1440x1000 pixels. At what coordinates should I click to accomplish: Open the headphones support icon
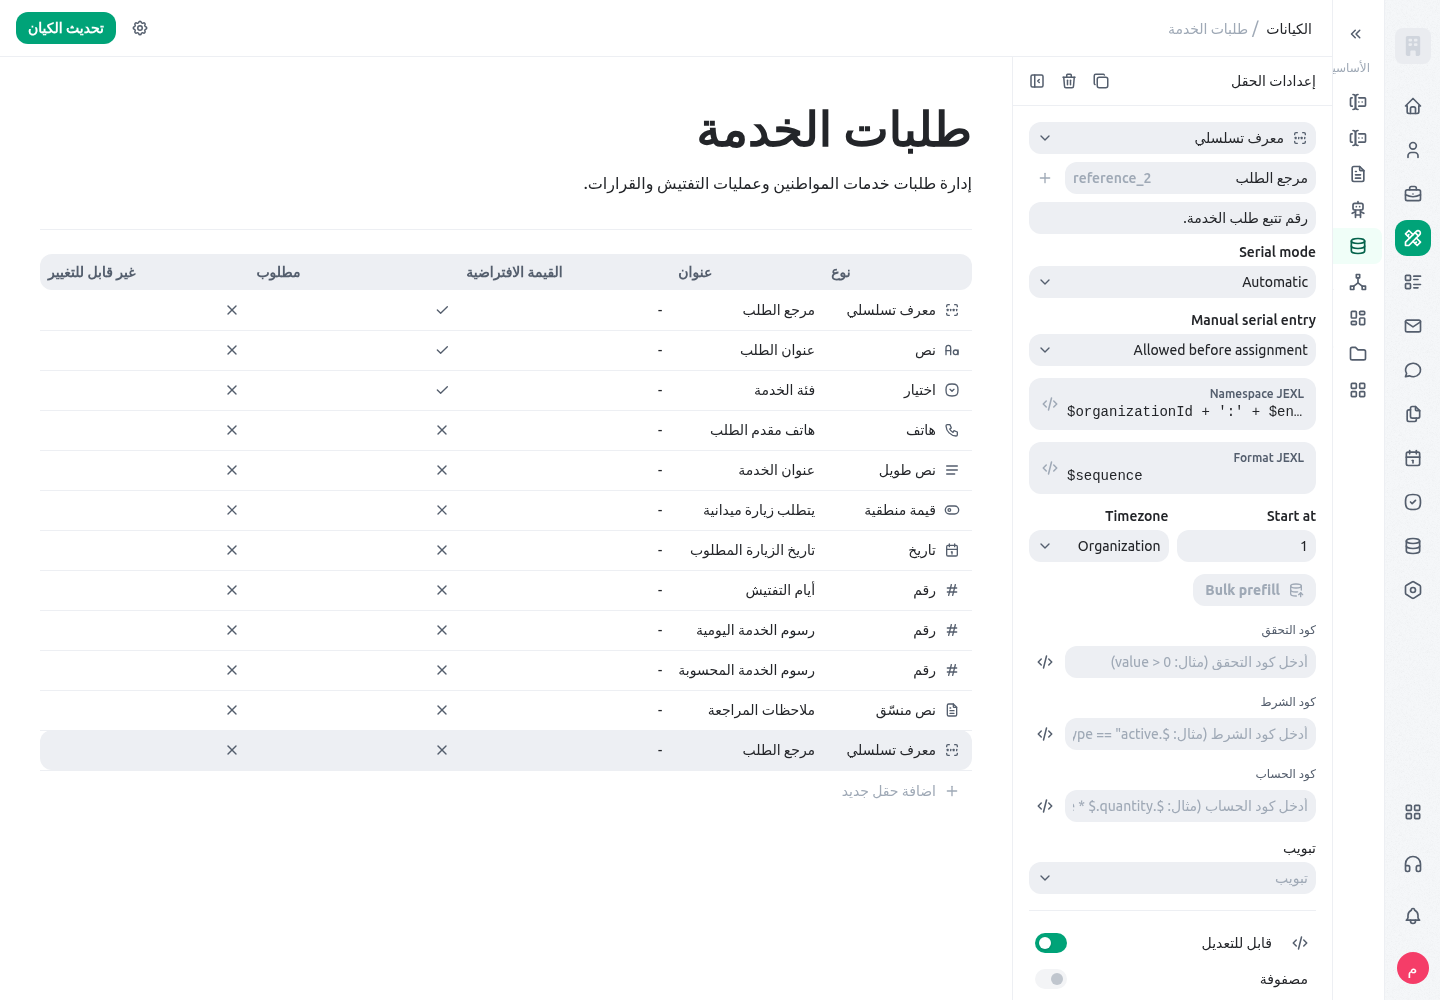coord(1413,864)
